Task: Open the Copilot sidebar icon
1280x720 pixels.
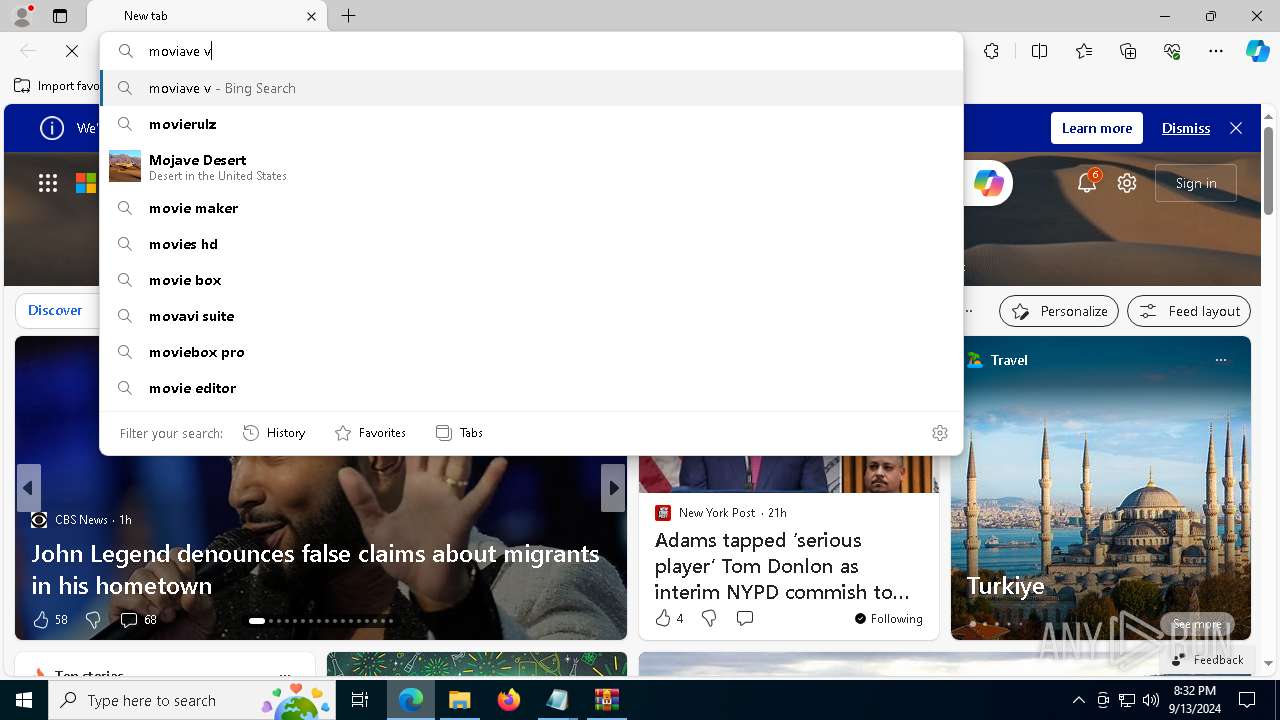Action: [x=1257, y=51]
